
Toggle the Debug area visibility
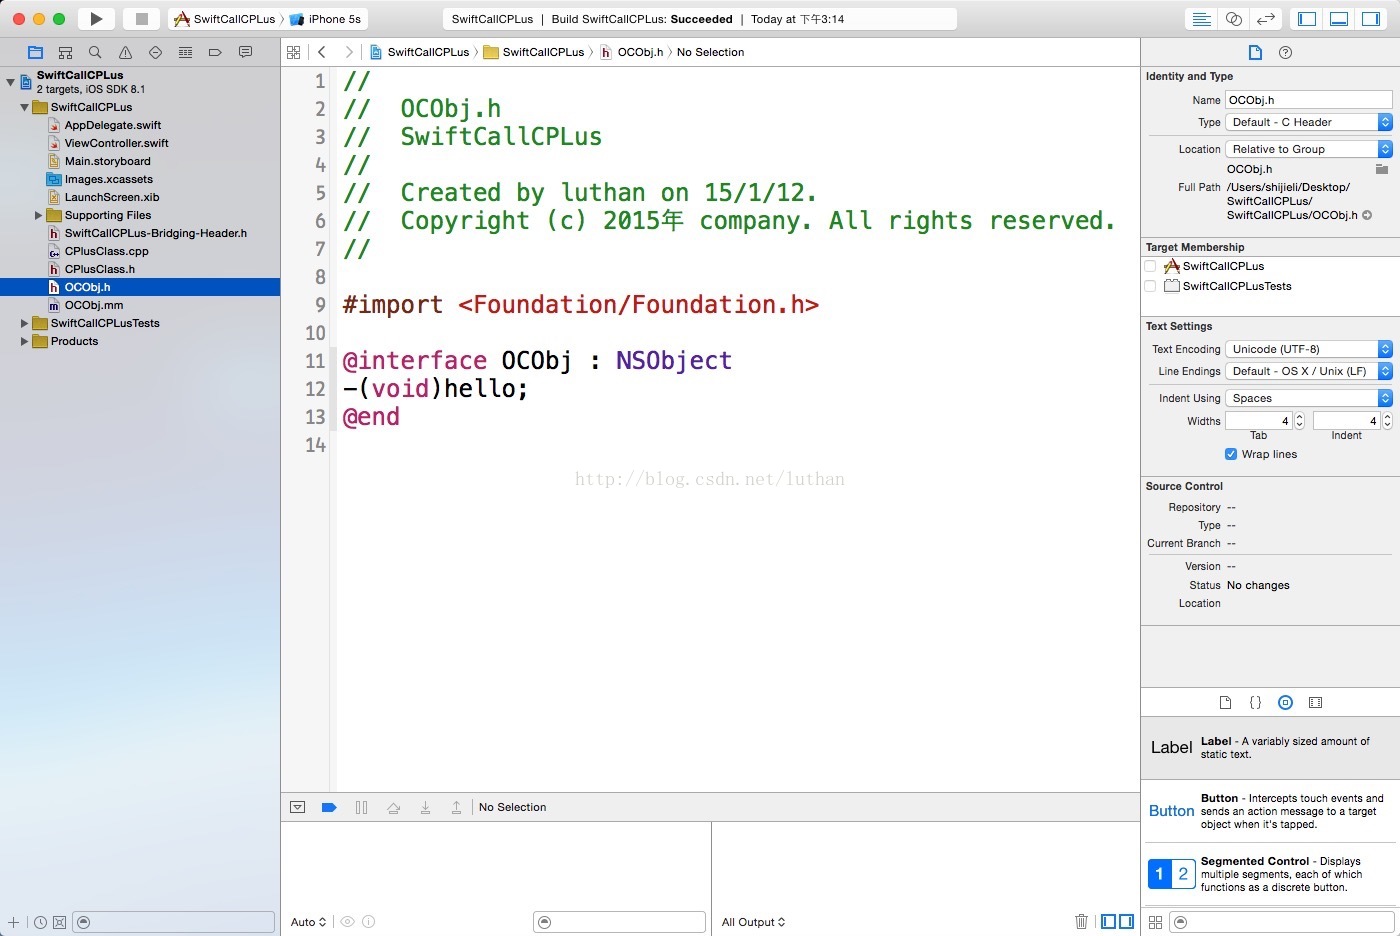point(1339,19)
